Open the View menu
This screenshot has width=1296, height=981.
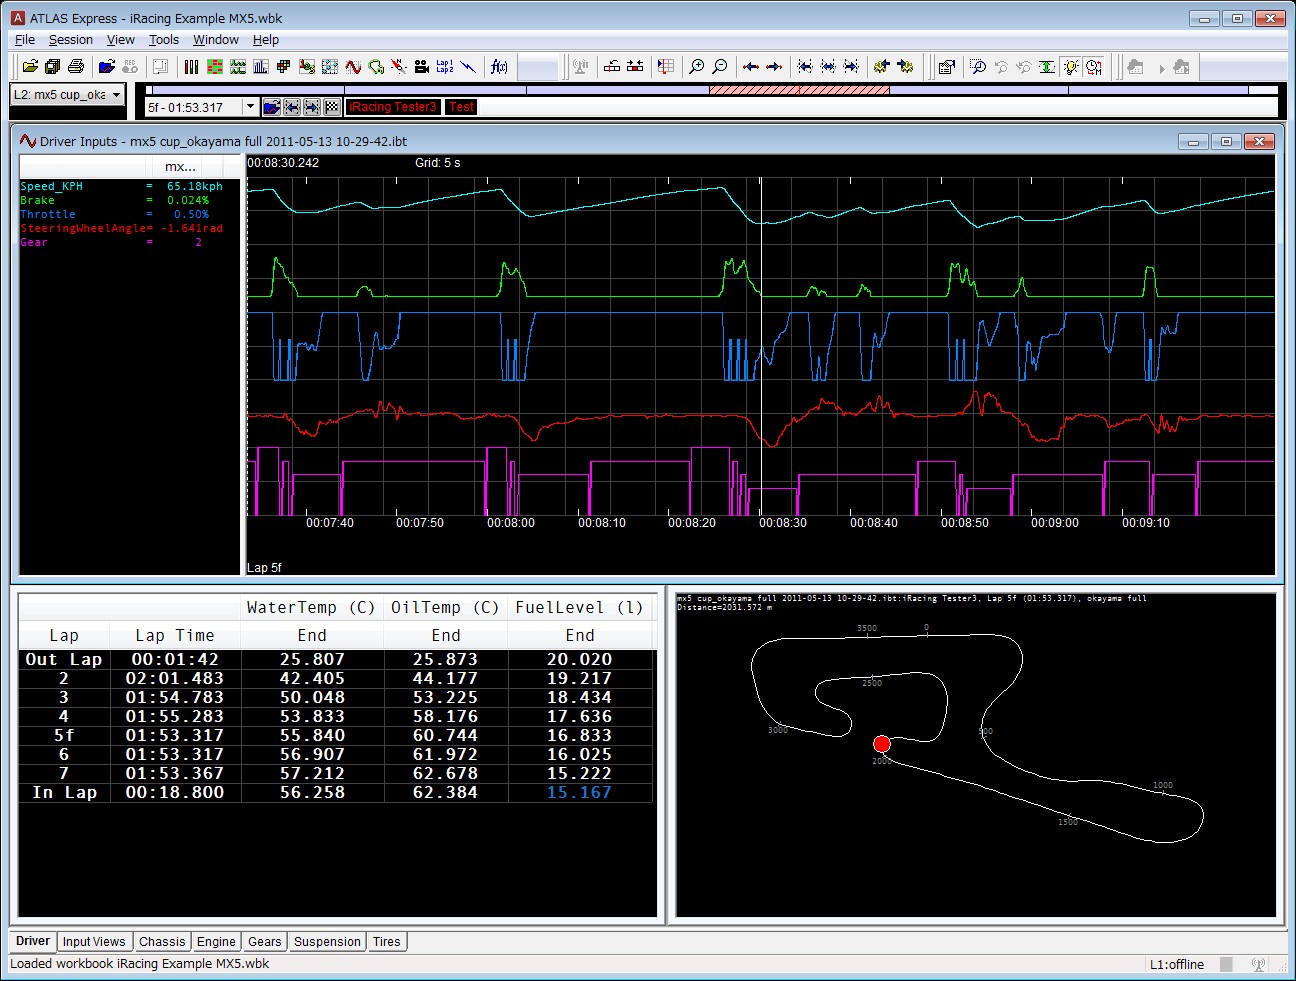click(121, 40)
